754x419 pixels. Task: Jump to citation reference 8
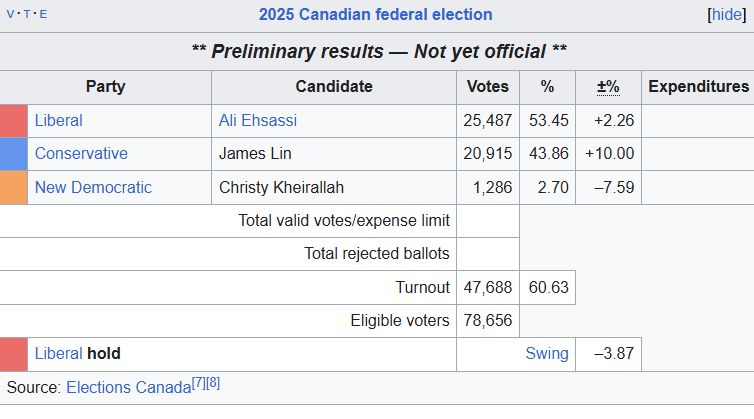pos(213,383)
